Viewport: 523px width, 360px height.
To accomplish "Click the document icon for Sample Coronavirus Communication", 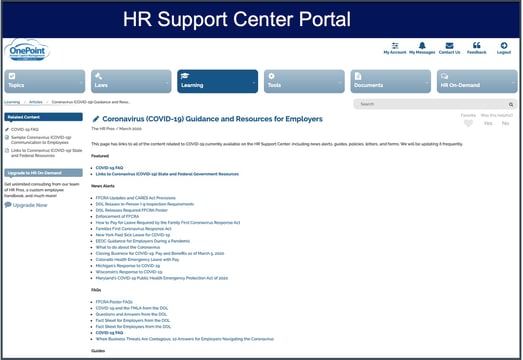I will [7, 137].
